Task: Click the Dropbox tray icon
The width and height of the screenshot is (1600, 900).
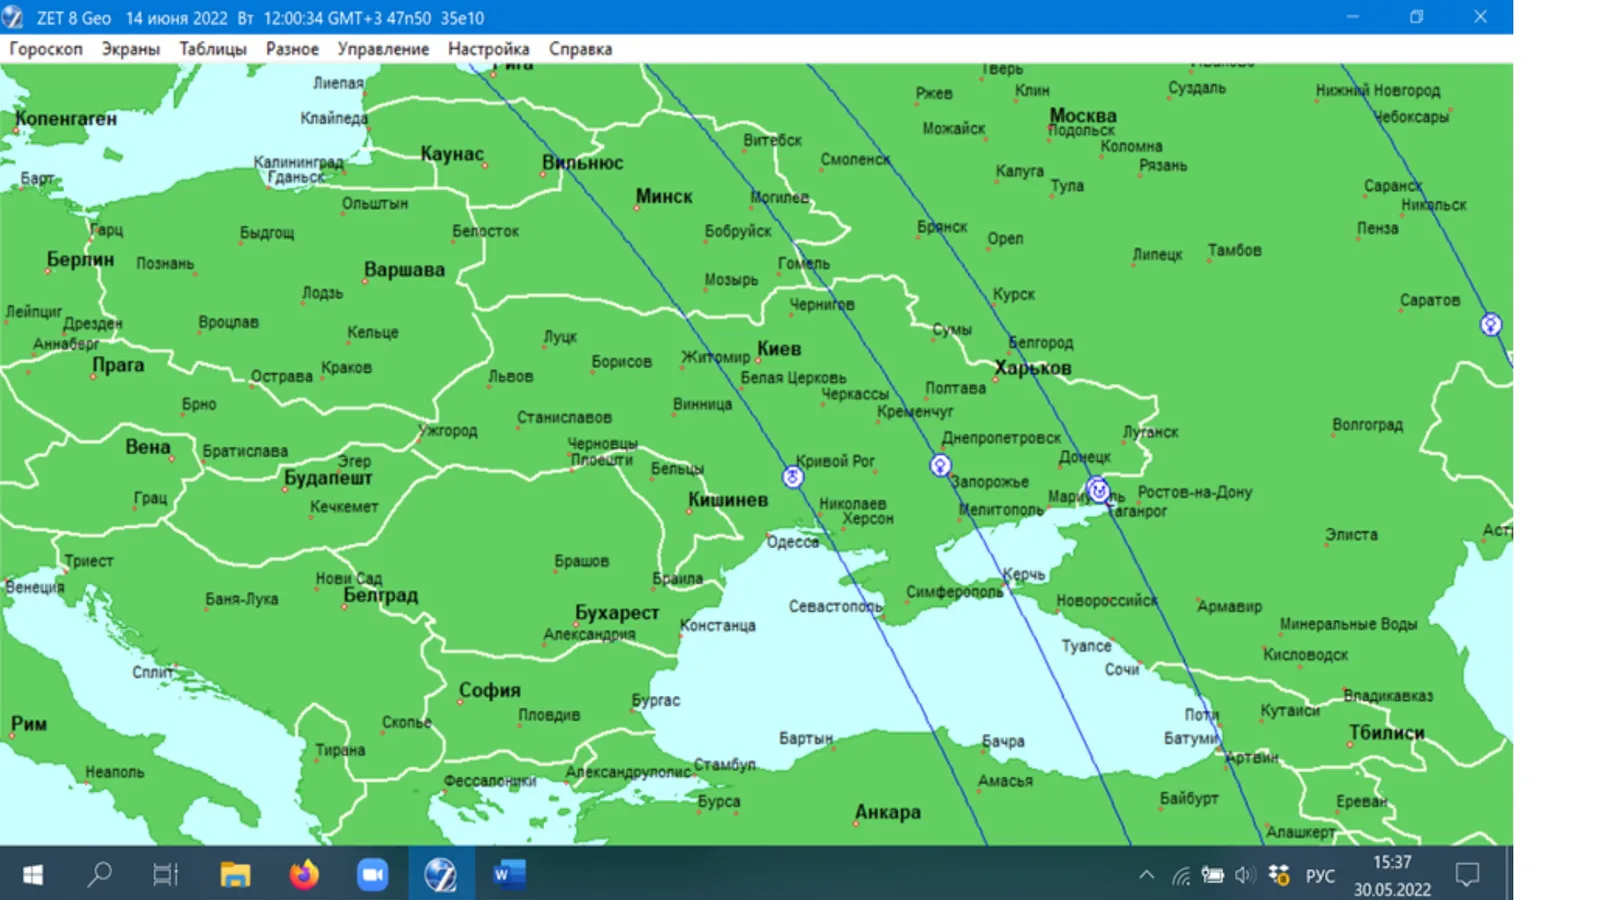Action: pos(1278,875)
